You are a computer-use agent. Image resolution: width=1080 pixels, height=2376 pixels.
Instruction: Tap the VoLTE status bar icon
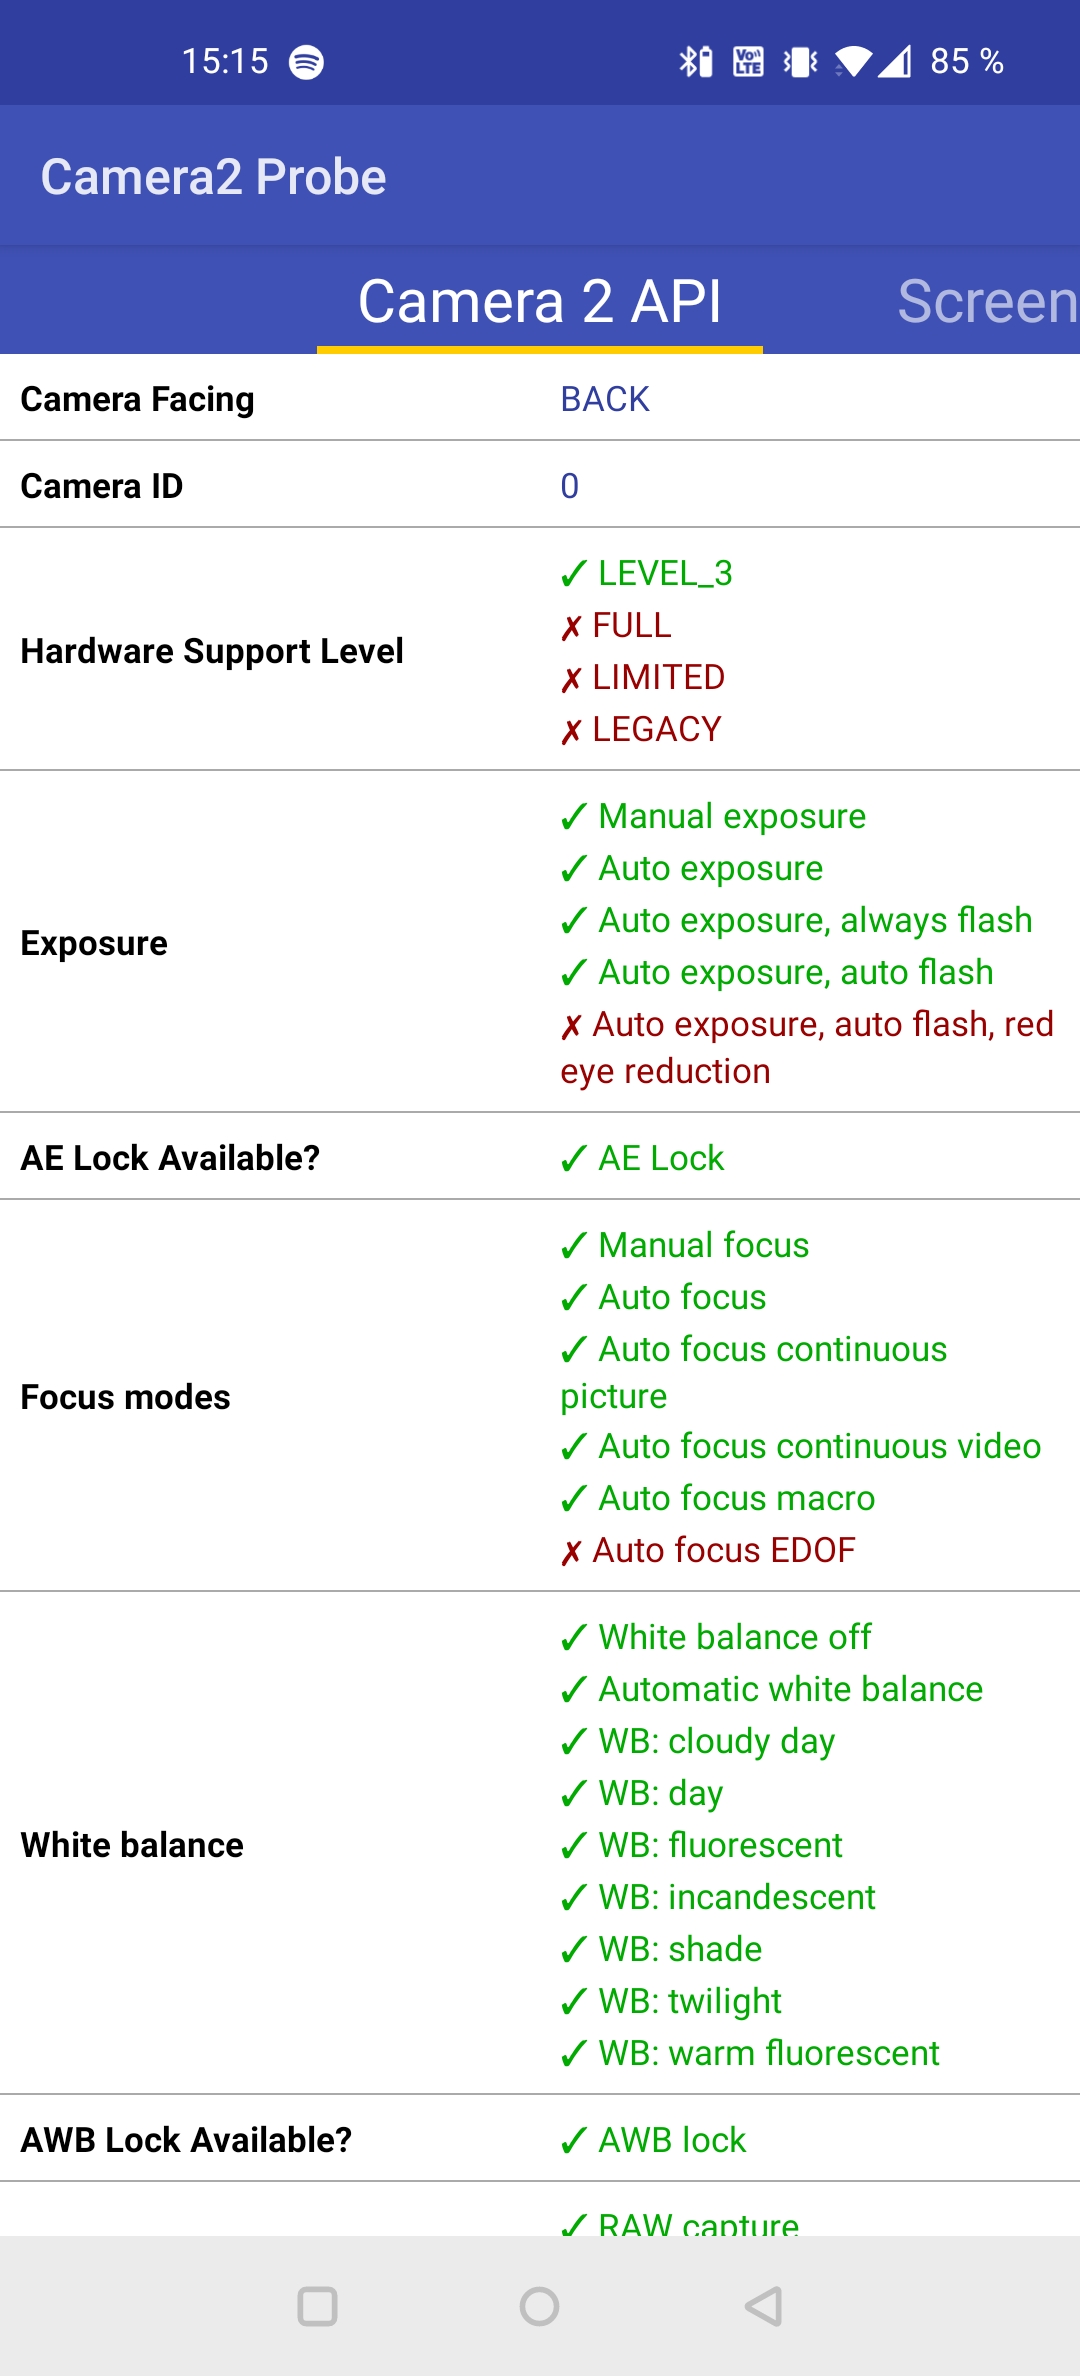[748, 62]
